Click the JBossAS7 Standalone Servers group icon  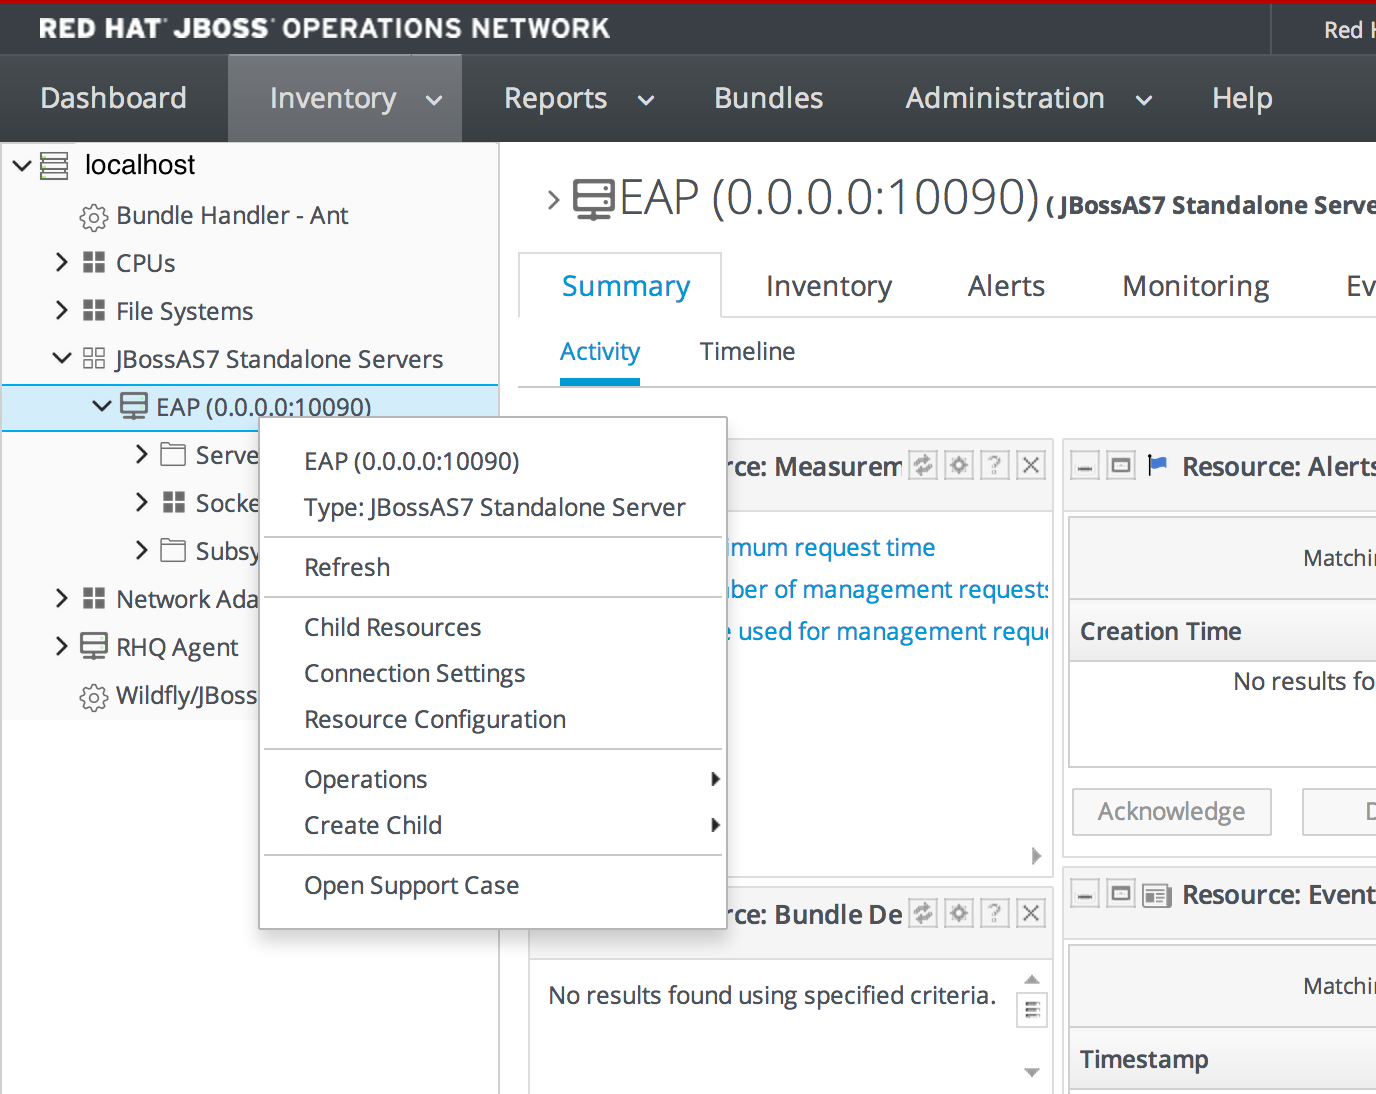coord(94,359)
